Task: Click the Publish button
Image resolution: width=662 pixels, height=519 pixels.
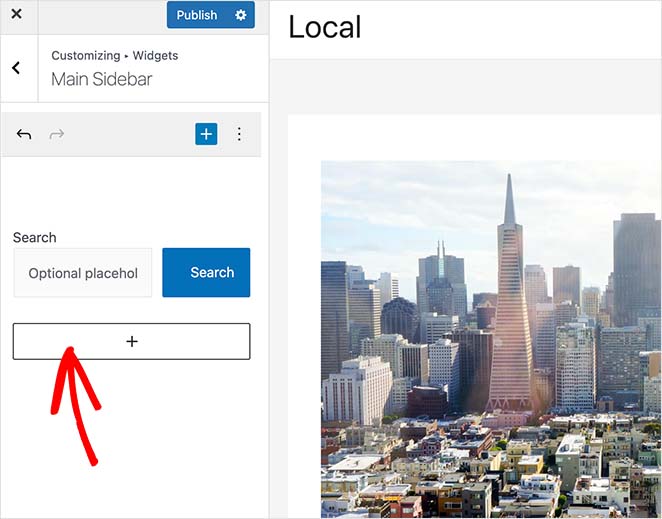Action: (x=196, y=15)
